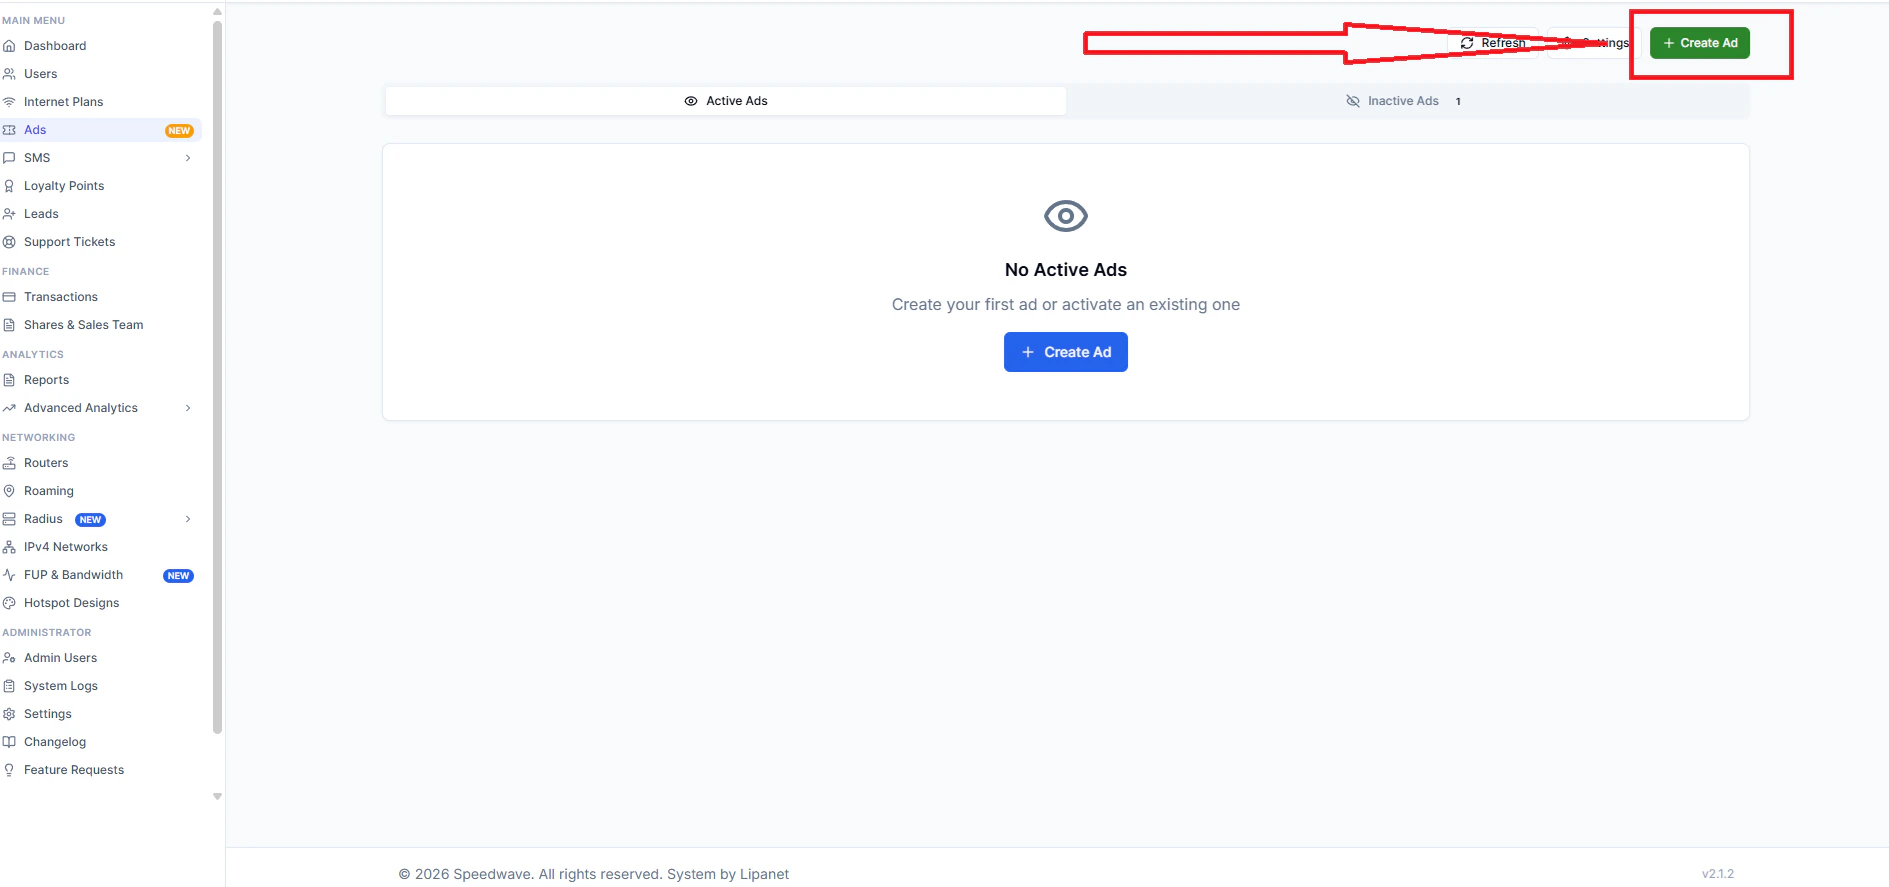Click the plus icon in blue Create Ad button
This screenshot has width=1889, height=887.
click(x=1027, y=352)
